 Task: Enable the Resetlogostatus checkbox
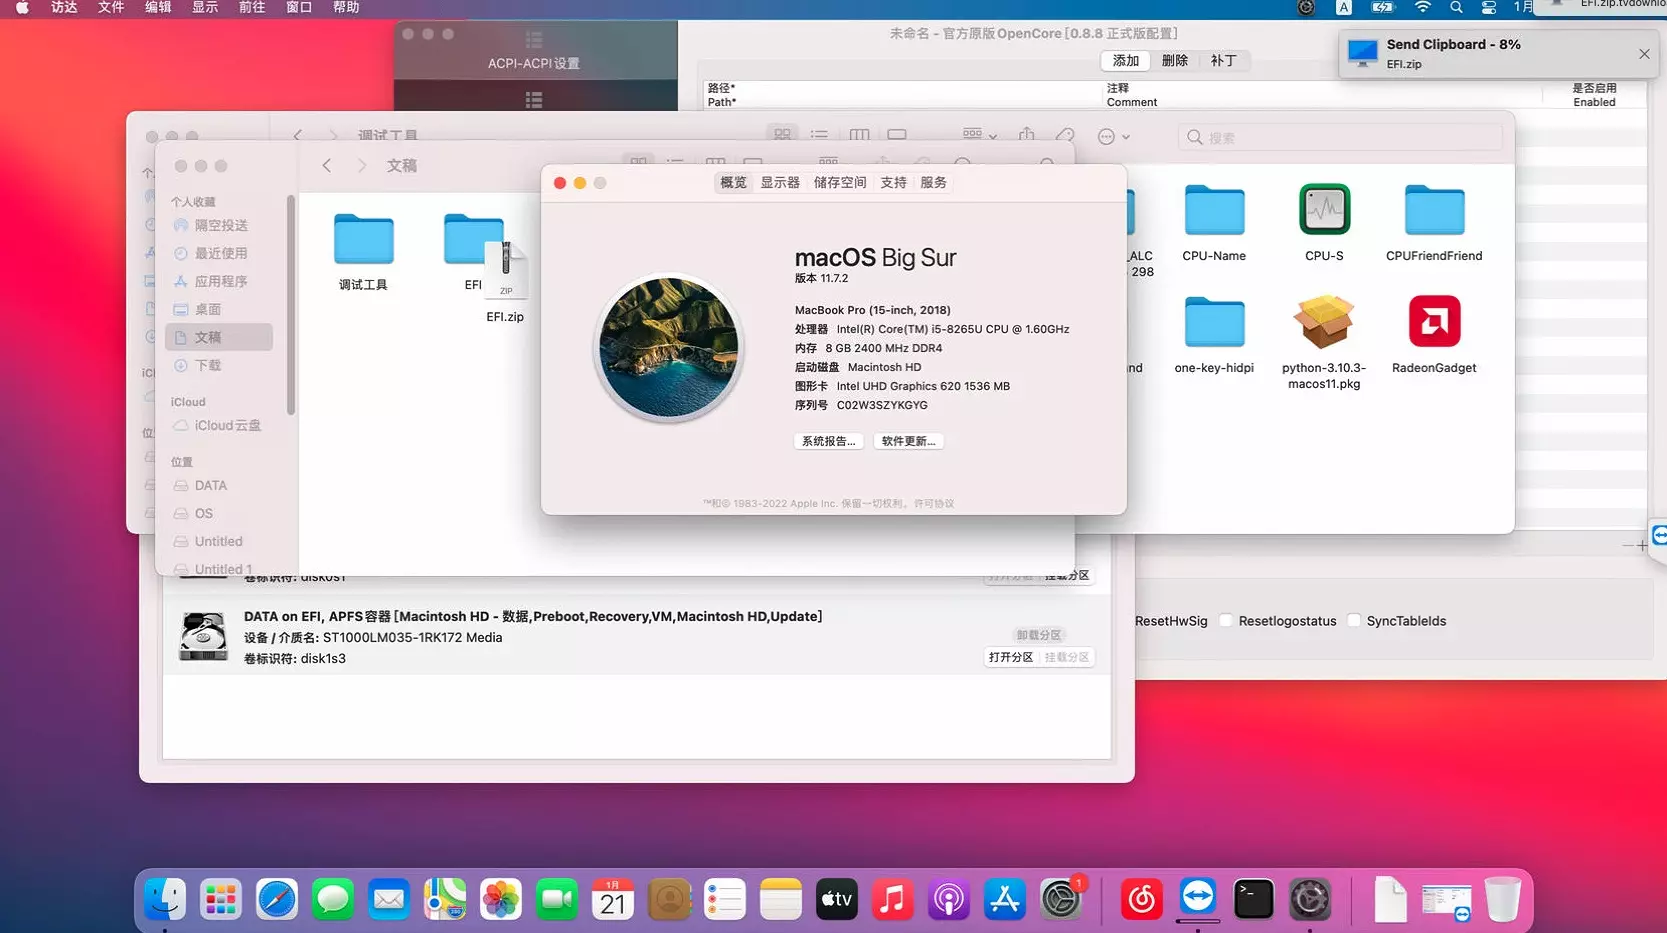pos(1226,620)
